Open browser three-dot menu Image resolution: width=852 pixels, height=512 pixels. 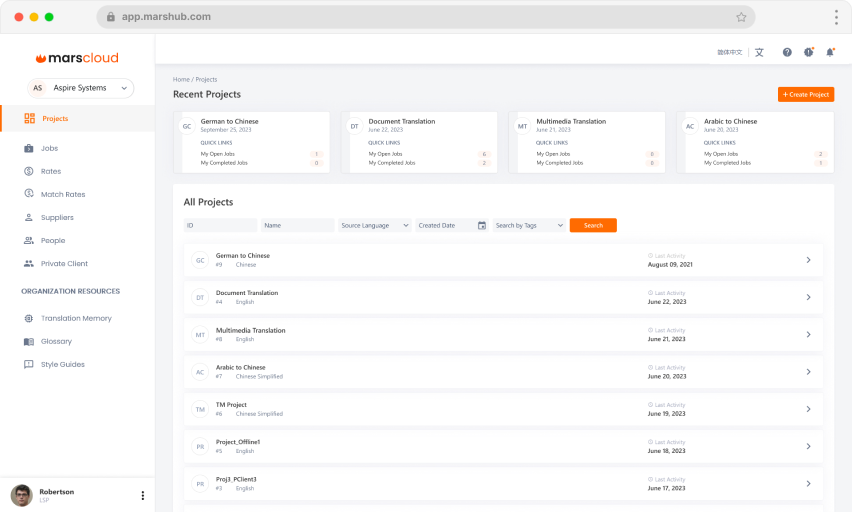[x=836, y=17]
